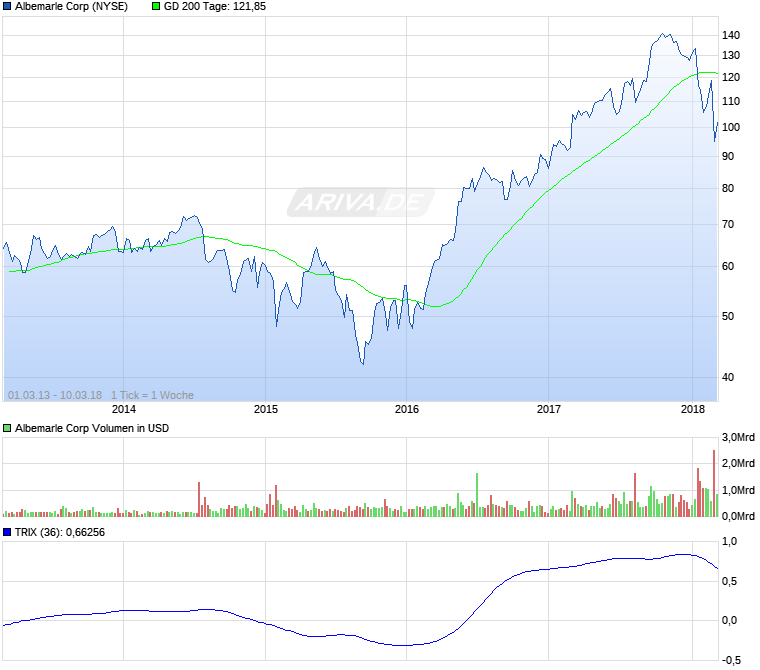Screen dimensions: 760x670
Task: Click the 2018 x-axis label
Action: click(693, 410)
